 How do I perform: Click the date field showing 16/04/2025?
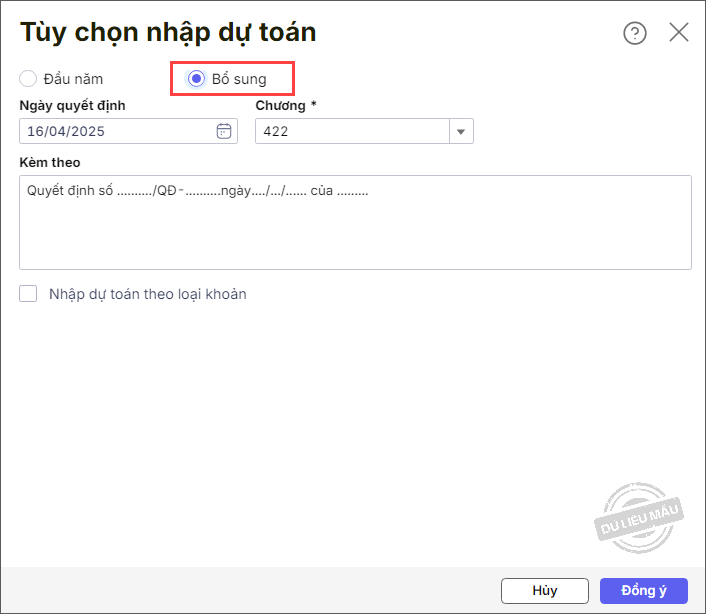coord(128,131)
